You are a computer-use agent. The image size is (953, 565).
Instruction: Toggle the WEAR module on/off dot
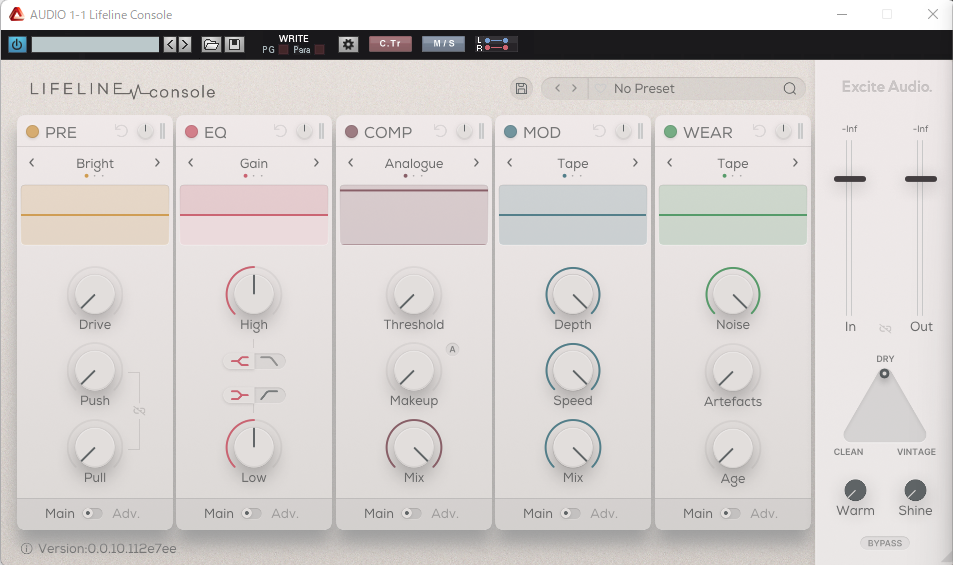(670, 132)
